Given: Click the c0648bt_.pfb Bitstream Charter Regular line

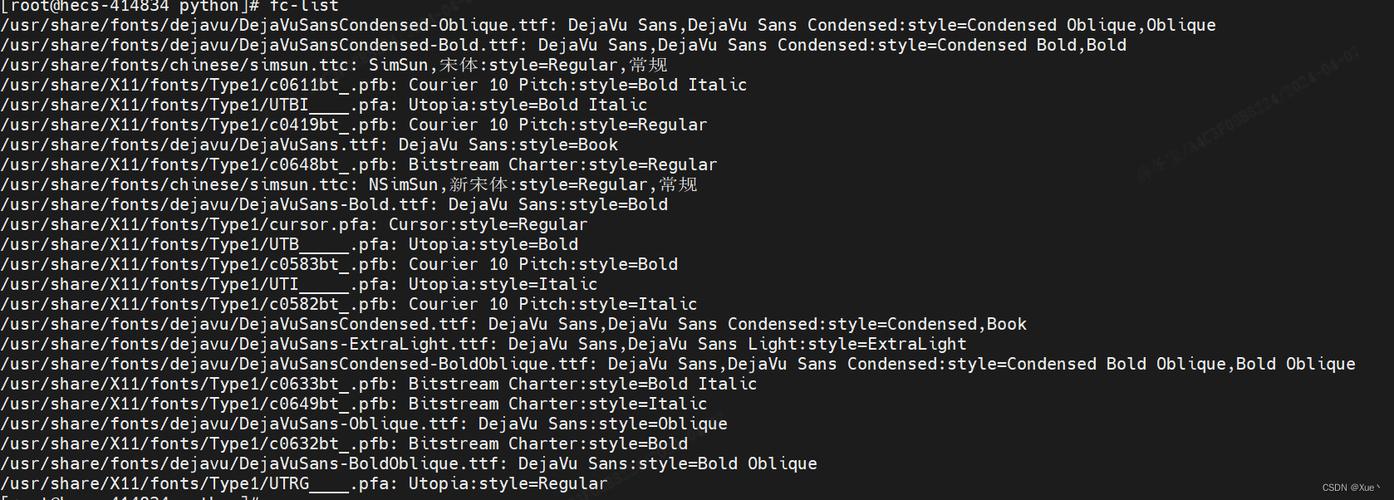Looking at the screenshot, I should tap(359, 165).
